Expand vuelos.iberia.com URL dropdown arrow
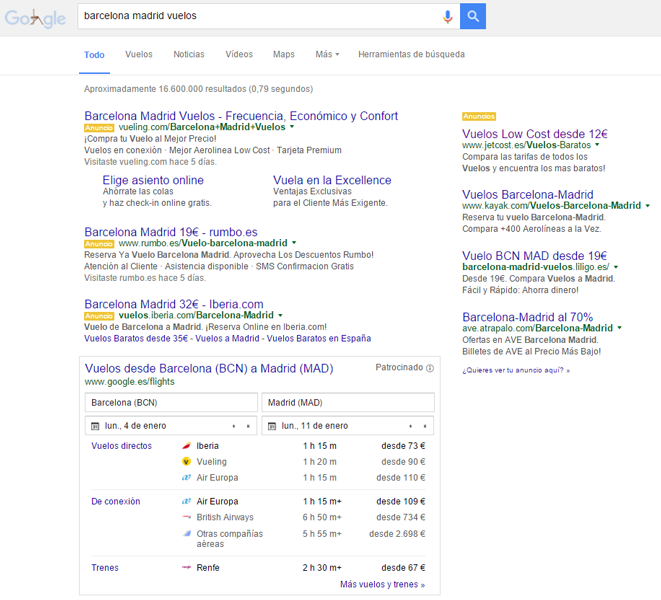Image resolution: width=661 pixels, height=600 pixels. (x=280, y=315)
